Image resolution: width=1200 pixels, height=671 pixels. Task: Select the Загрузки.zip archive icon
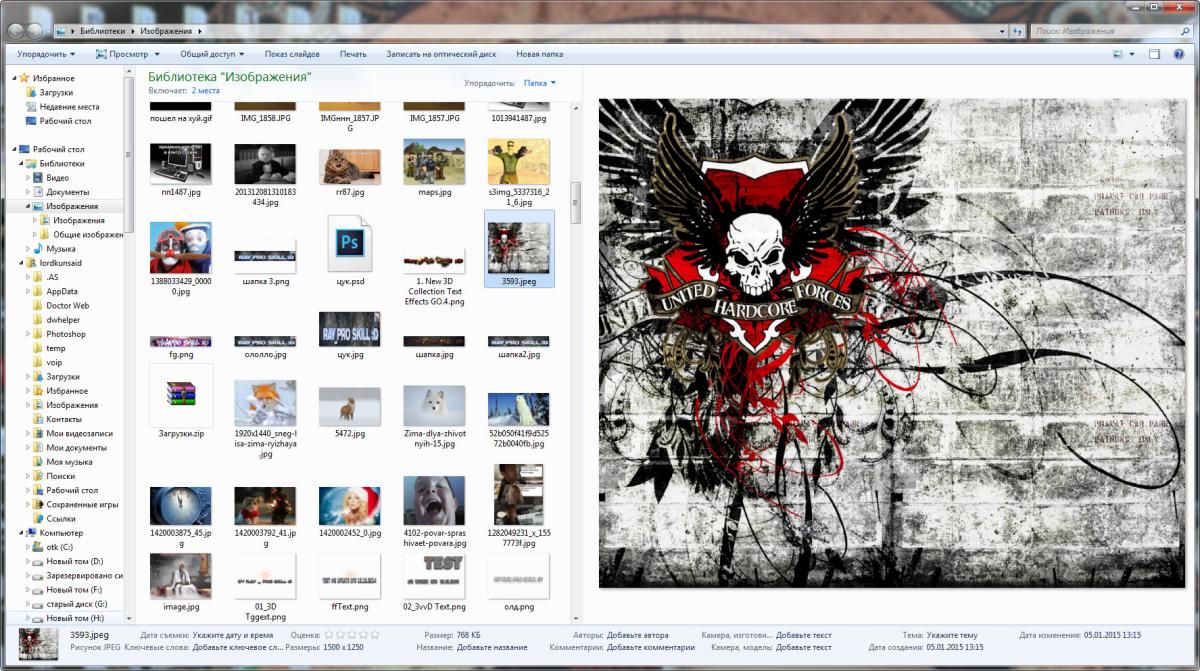coord(180,395)
